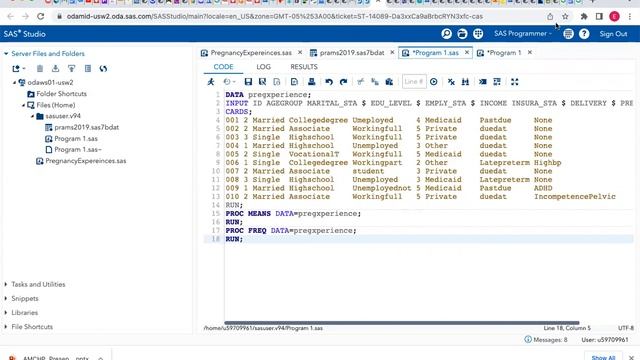Viewport: 640px width, 360px height.
Task: Bookmark the page with the star icon
Action: pyautogui.click(x=565, y=16)
